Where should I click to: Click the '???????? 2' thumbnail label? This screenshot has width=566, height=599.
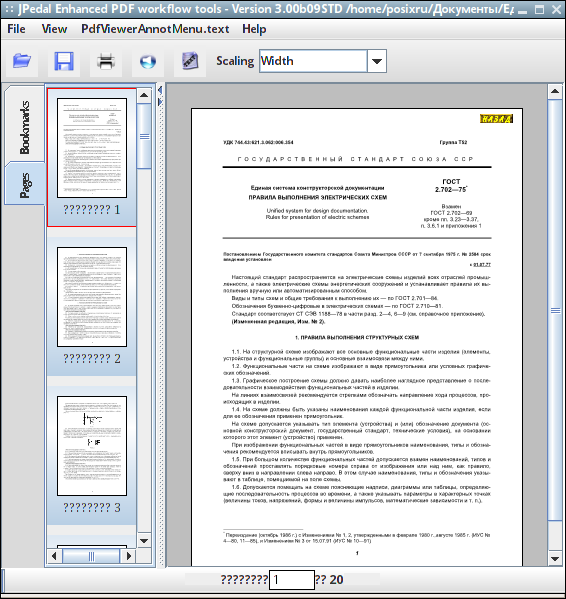click(92, 358)
